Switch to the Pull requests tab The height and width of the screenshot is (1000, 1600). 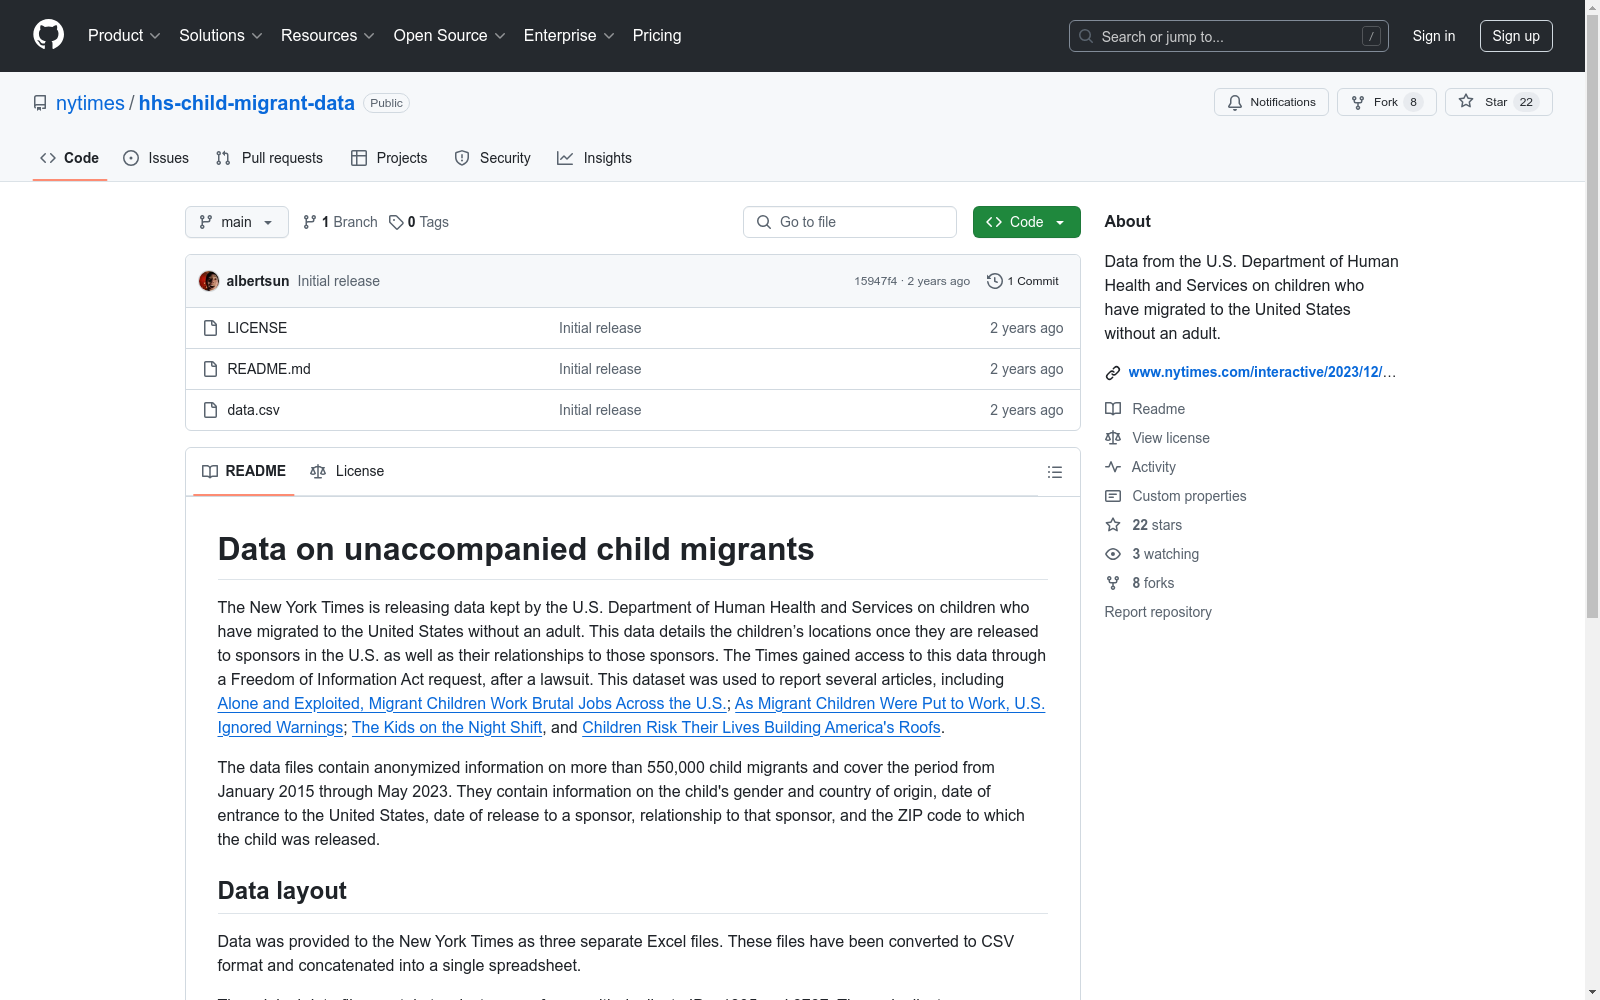coord(269,158)
